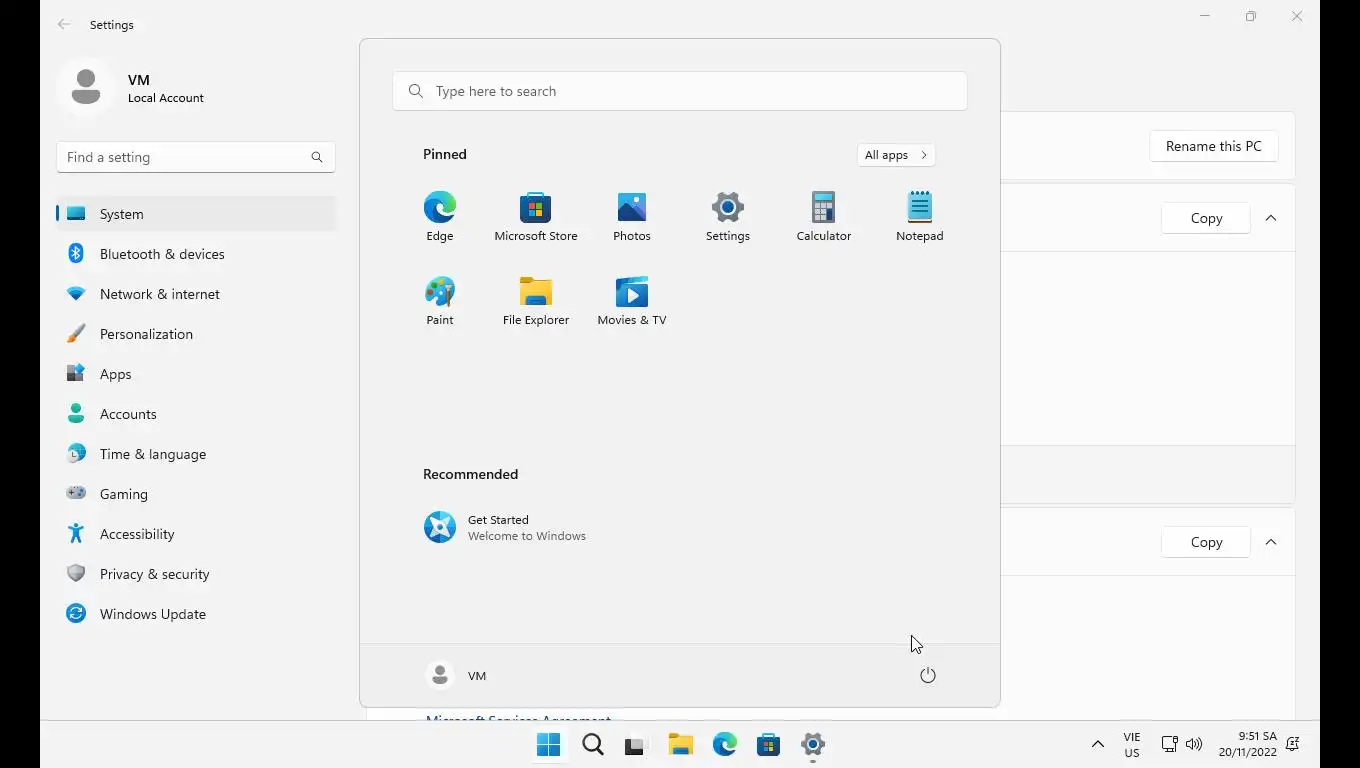The height and width of the screenshot is (768, 1360).
Task: Open Bluetooth & devices settings
Action: pyautogui.click(x=196, y=254)
